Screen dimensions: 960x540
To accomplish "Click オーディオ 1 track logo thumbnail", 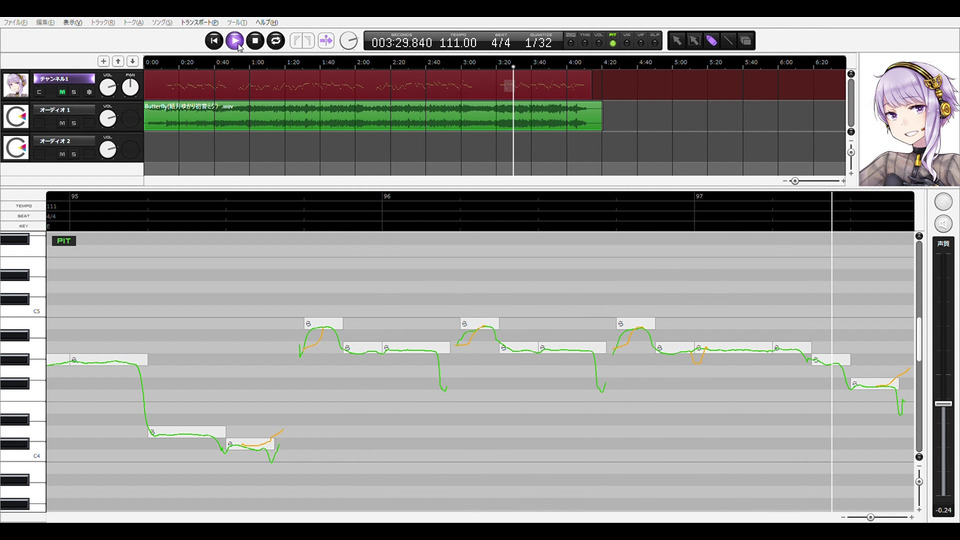I will tap(16, 116).
